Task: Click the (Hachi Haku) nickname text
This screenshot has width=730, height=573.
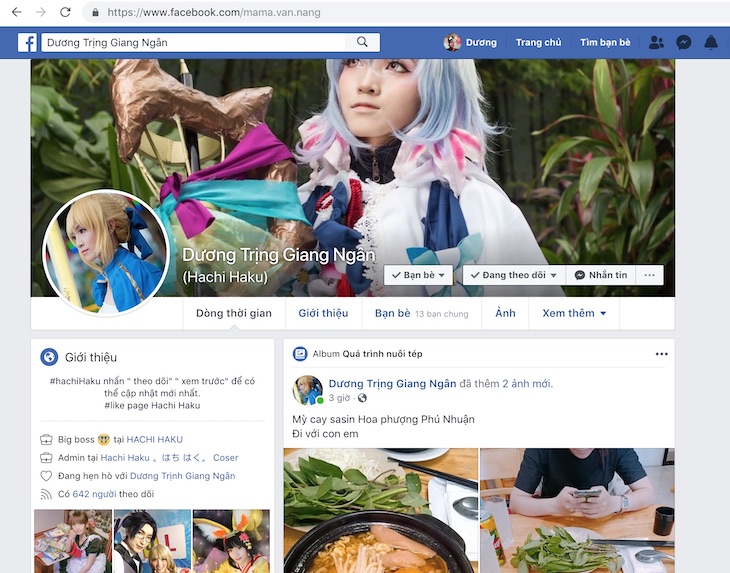Action: pos(225,277)
